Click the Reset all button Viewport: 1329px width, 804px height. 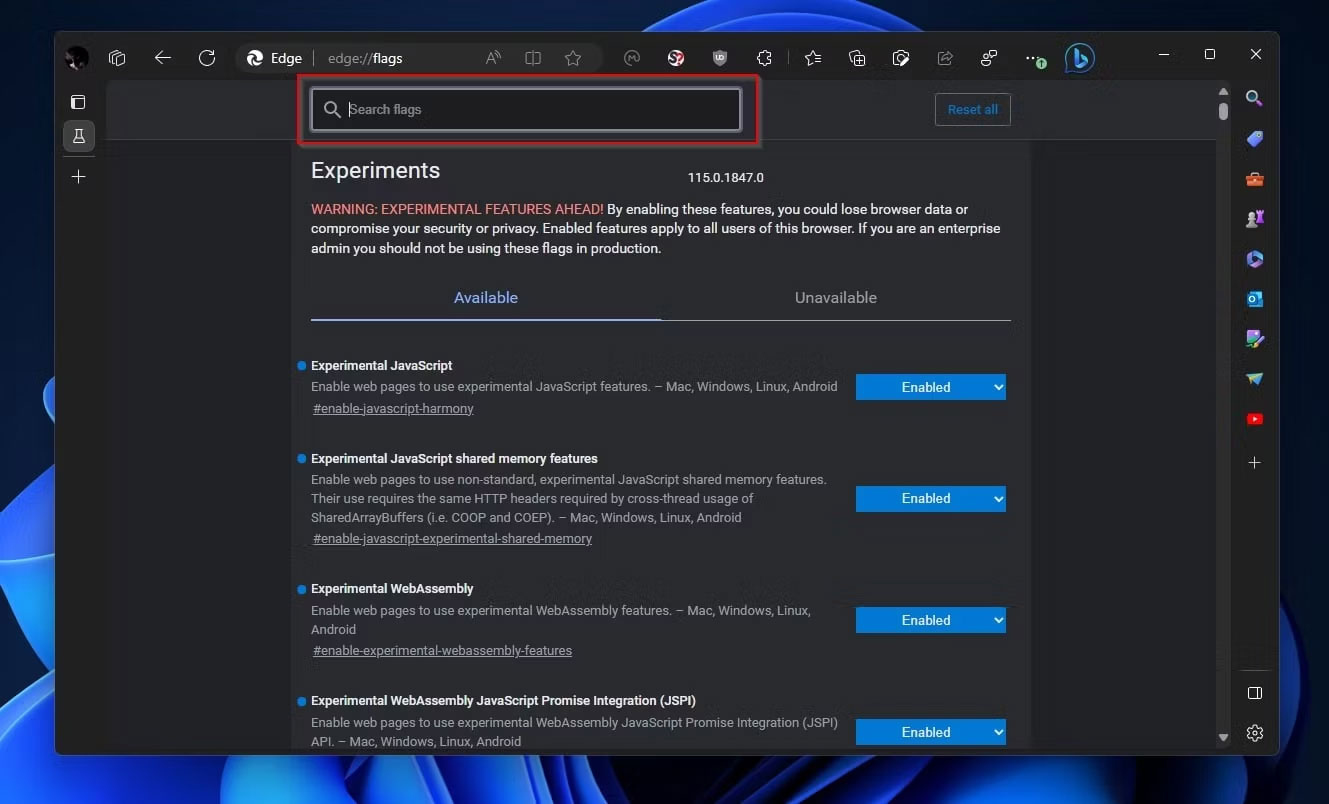(973, 110)
